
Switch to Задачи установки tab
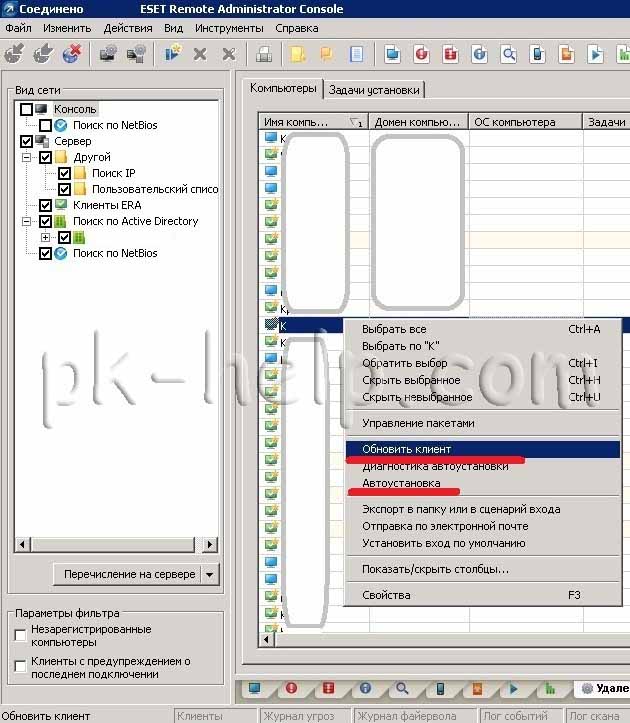click(374, 90)
